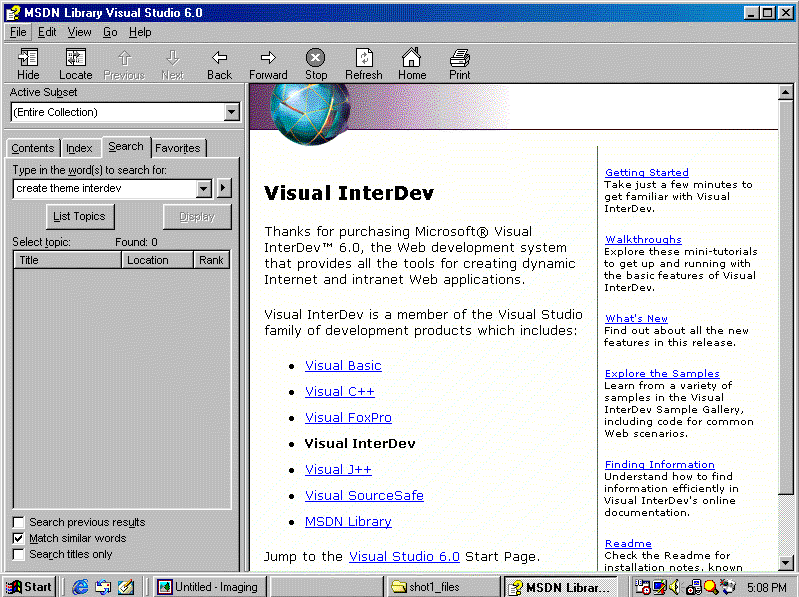Open the Go menu

point(110,32)
